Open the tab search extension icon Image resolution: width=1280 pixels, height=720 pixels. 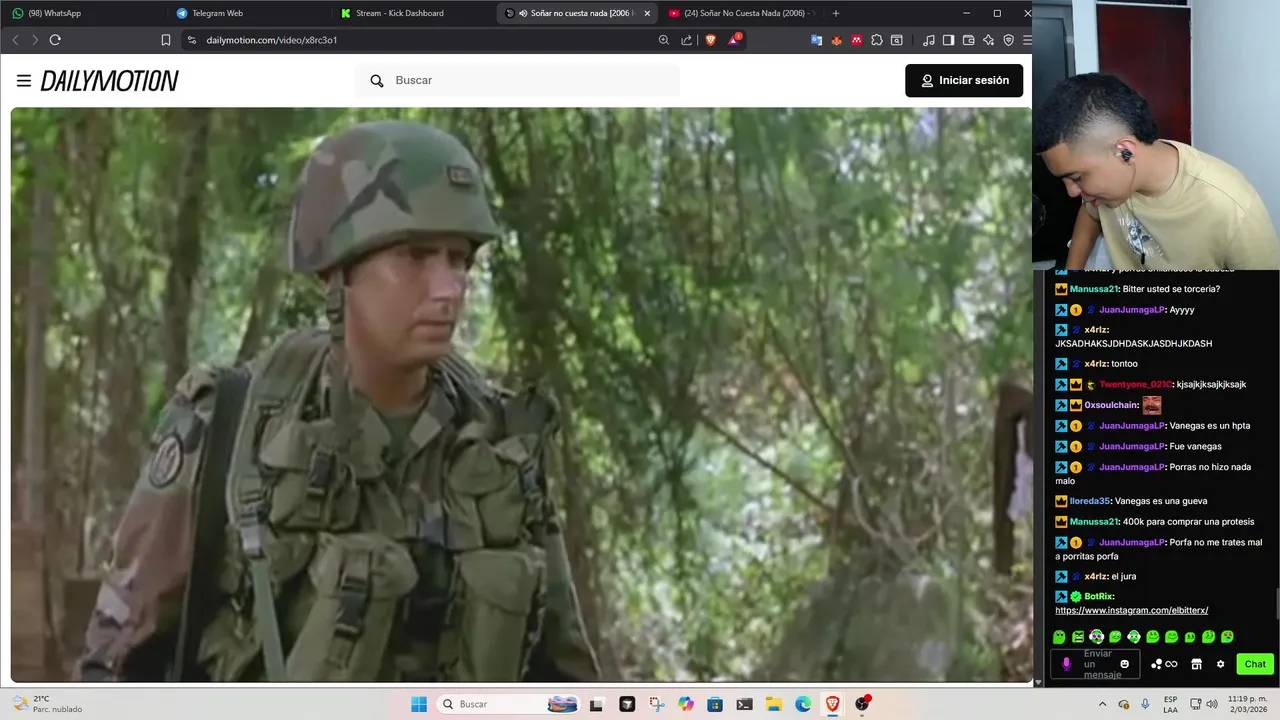897,40
